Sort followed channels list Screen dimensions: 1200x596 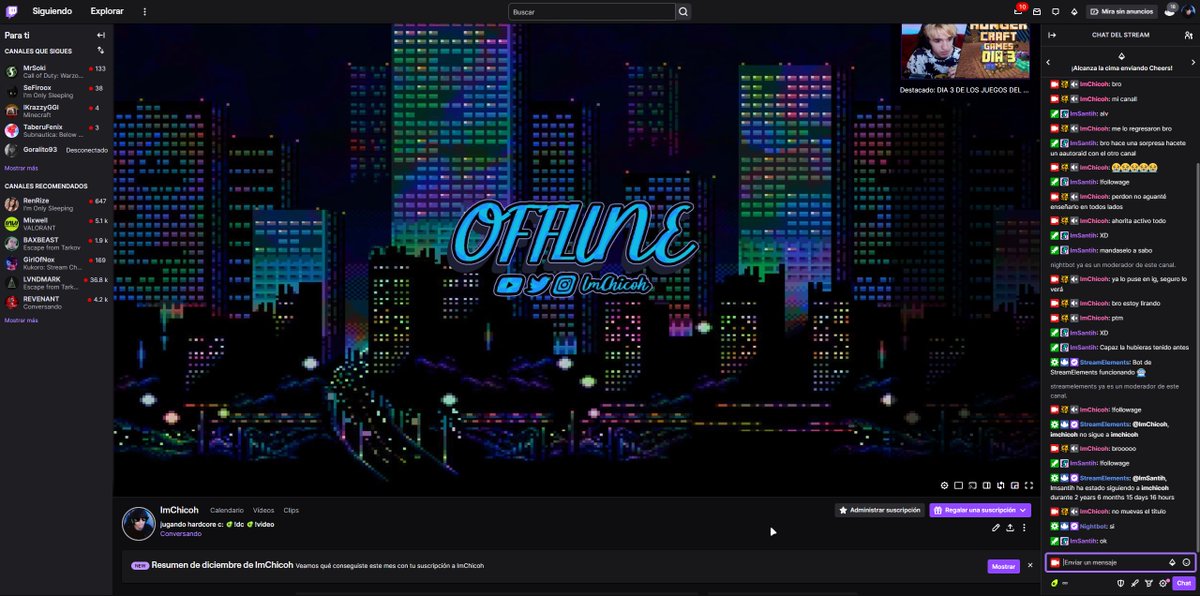(101, 50)
